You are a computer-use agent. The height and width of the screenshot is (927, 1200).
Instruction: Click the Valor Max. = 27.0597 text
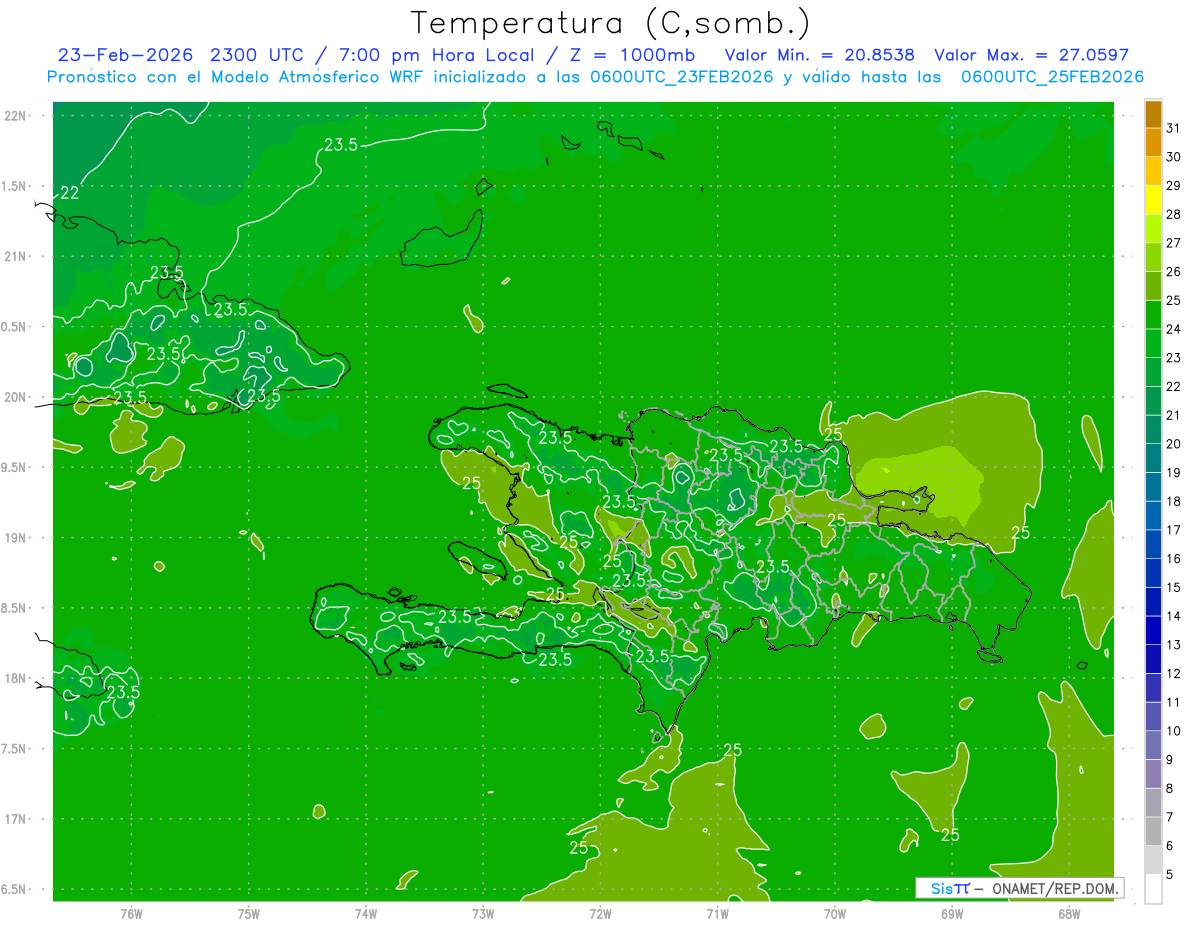[1031, 55]
